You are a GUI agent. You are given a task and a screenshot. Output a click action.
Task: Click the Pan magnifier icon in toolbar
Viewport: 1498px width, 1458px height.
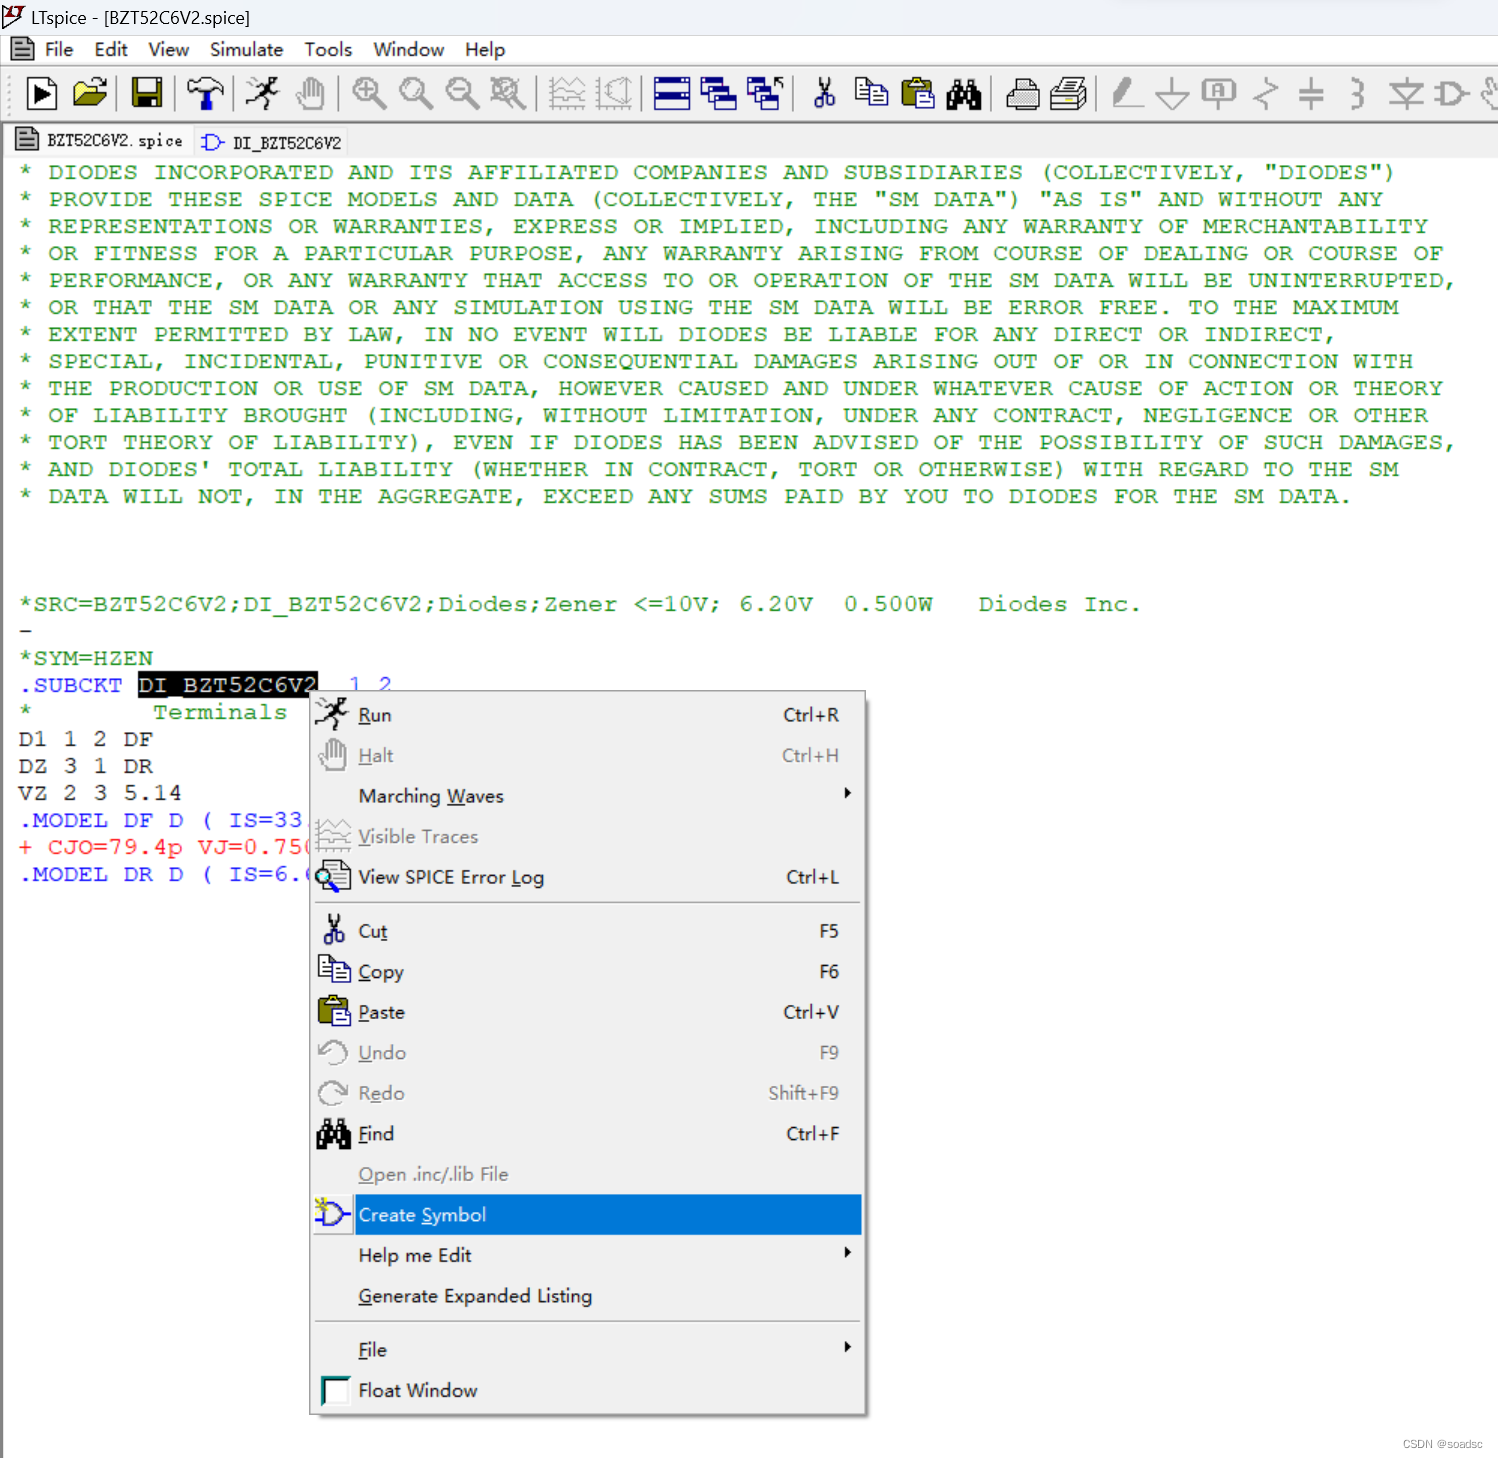coord(415,94)
